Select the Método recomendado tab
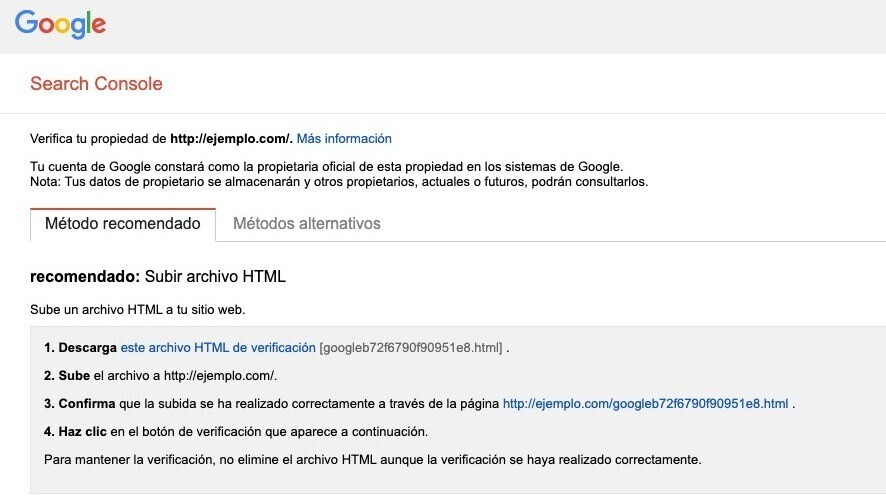 tap(123, 224)
